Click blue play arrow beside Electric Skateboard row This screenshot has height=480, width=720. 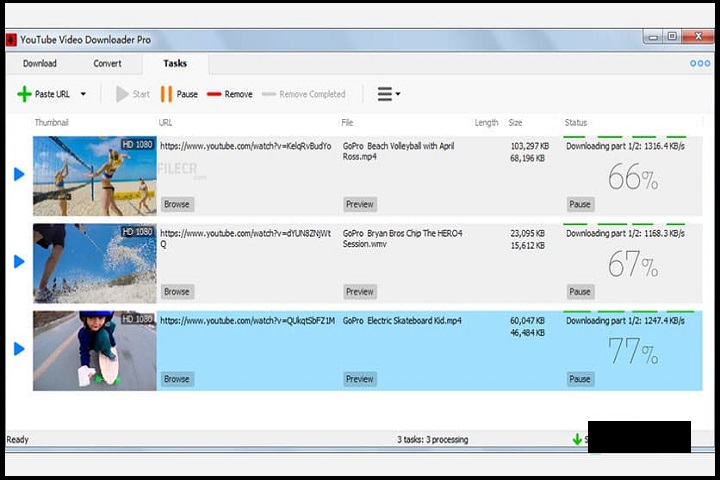point(19,349)
